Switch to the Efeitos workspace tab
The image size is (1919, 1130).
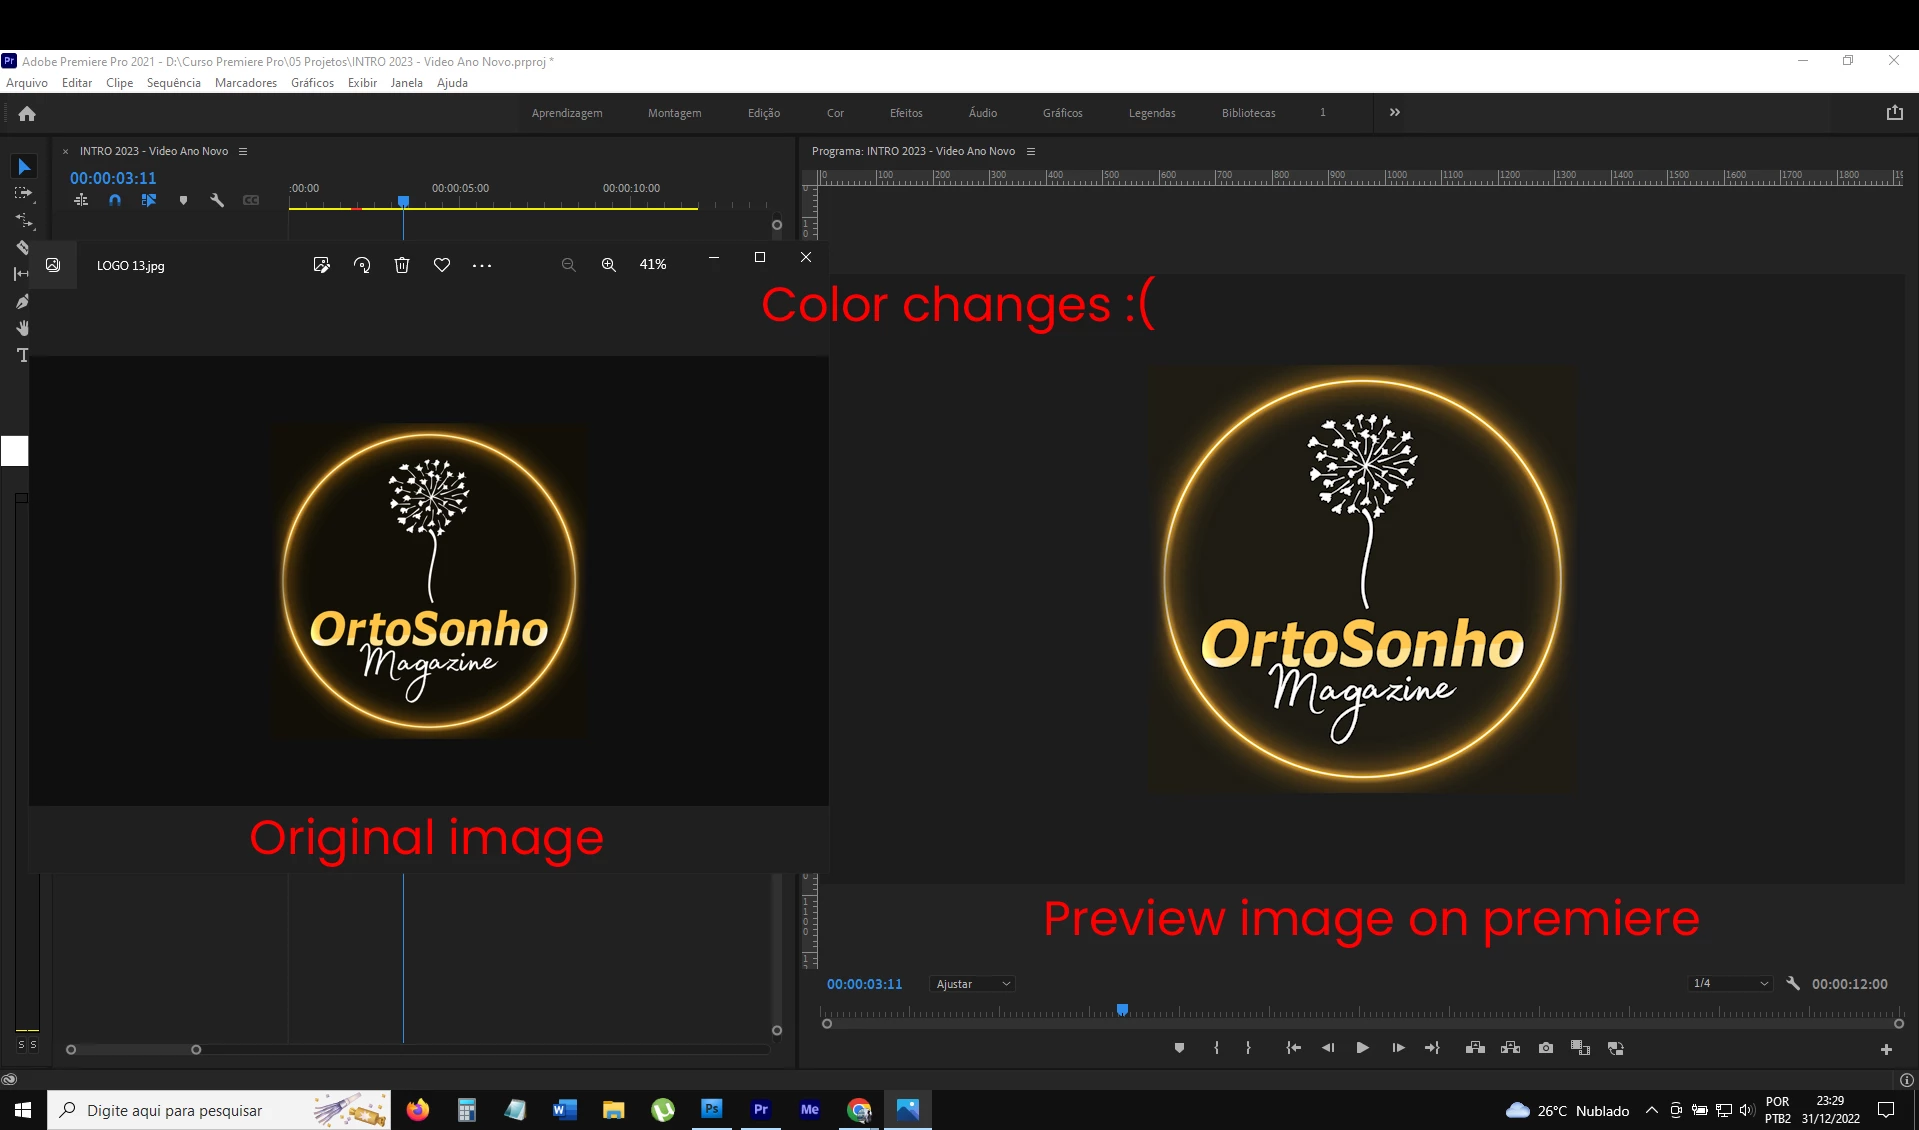906,113
